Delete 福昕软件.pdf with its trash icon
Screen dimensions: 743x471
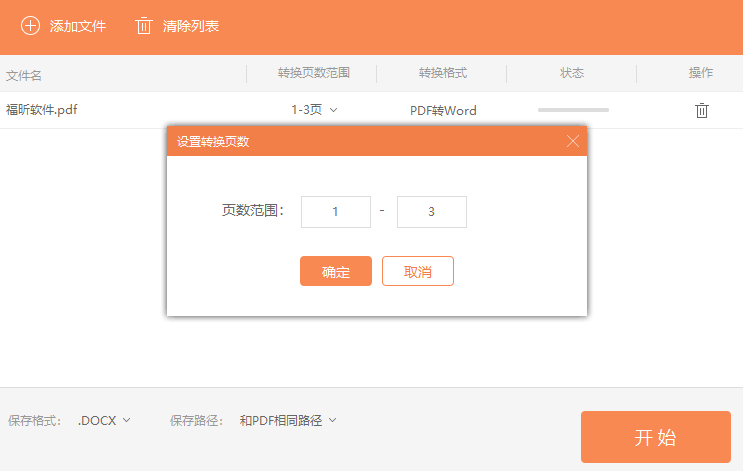pyautogui.click(x=702, y=110)
